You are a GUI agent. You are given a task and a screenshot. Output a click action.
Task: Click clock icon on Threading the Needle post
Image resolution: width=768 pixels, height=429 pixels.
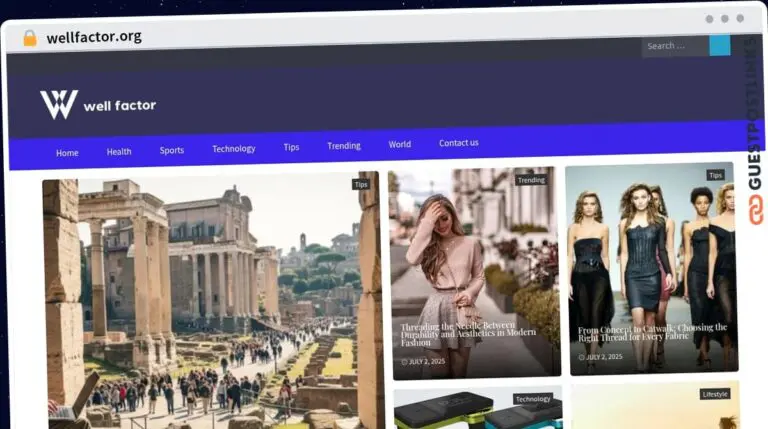pyautogui.click(x=404, y=361)
